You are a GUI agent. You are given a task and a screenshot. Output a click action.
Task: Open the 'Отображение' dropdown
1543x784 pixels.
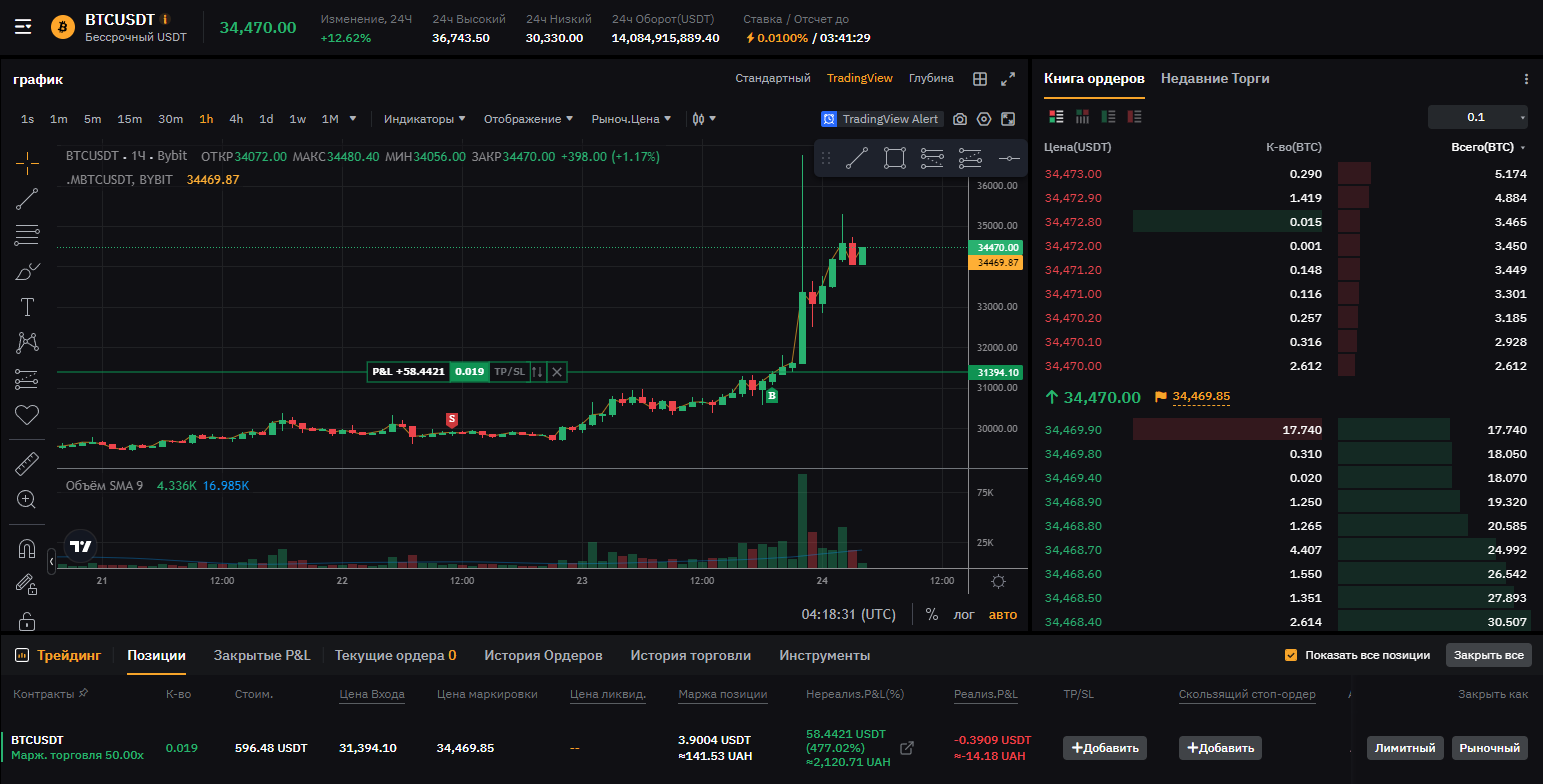coord(528,119)
